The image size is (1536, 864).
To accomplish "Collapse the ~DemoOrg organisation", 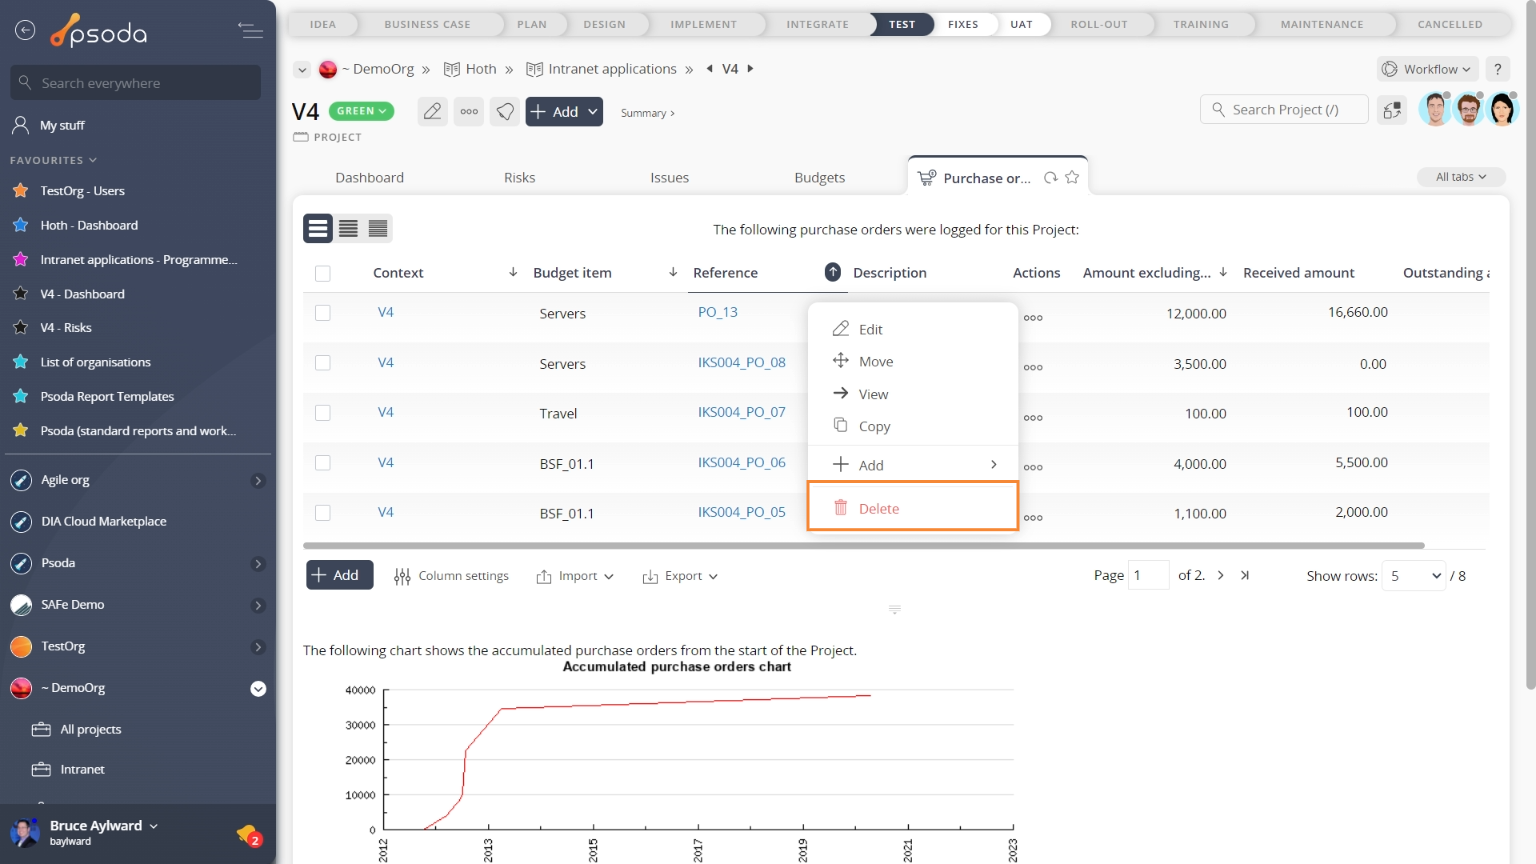I will coord(258,689).
